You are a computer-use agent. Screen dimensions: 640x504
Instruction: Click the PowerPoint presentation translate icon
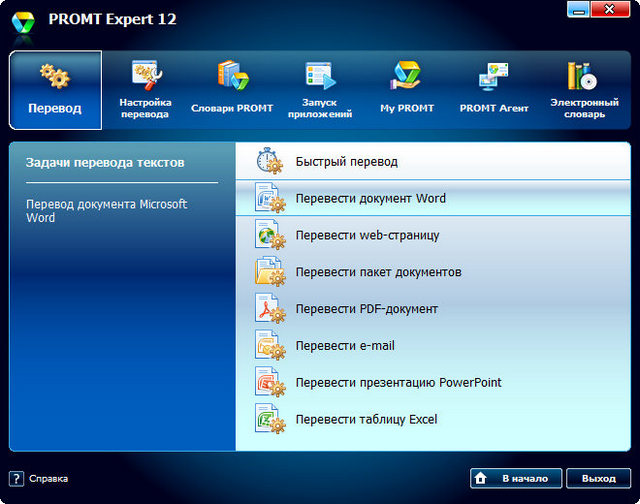[x=269, y=383]
